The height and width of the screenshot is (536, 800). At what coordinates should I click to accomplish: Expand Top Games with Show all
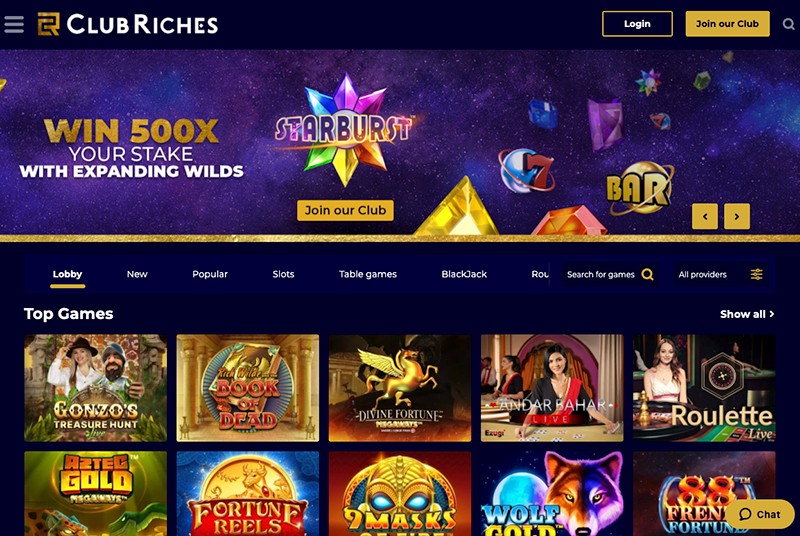tap(747, 314)
